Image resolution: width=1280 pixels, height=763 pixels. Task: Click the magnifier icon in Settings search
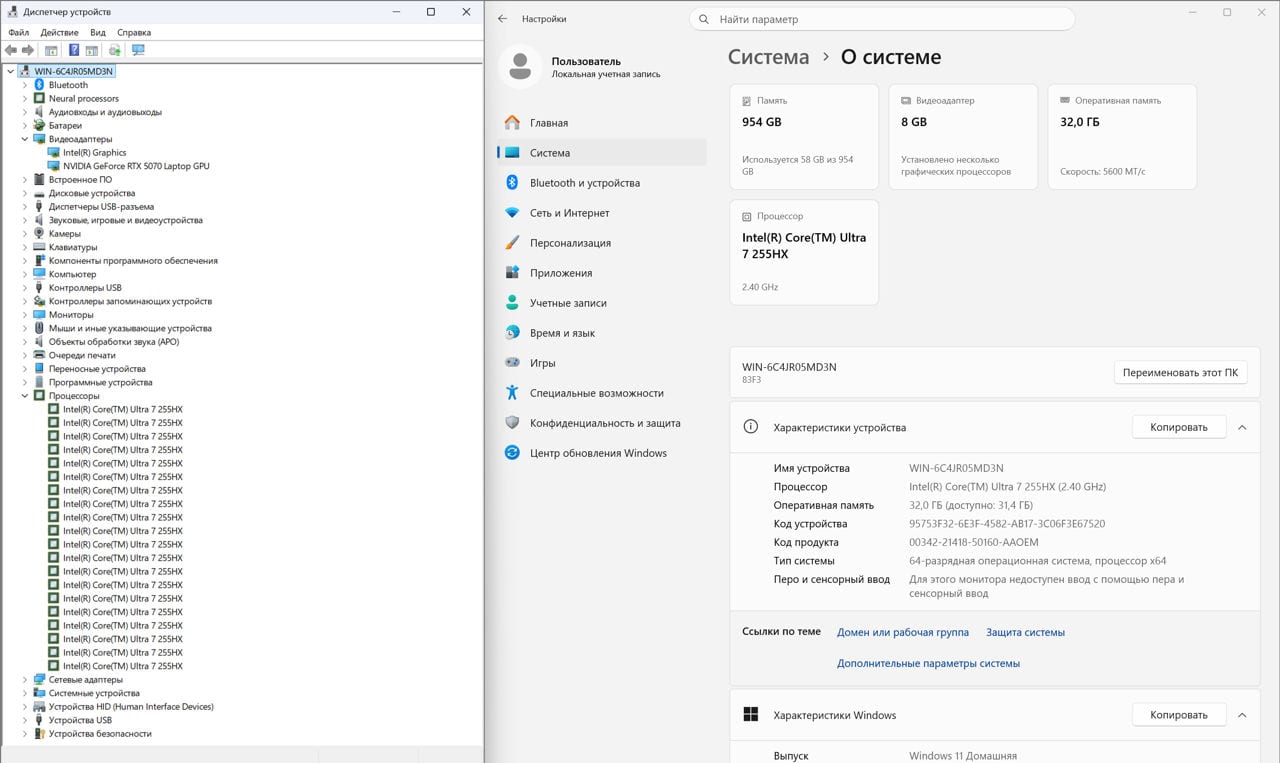tap(704, 19)
